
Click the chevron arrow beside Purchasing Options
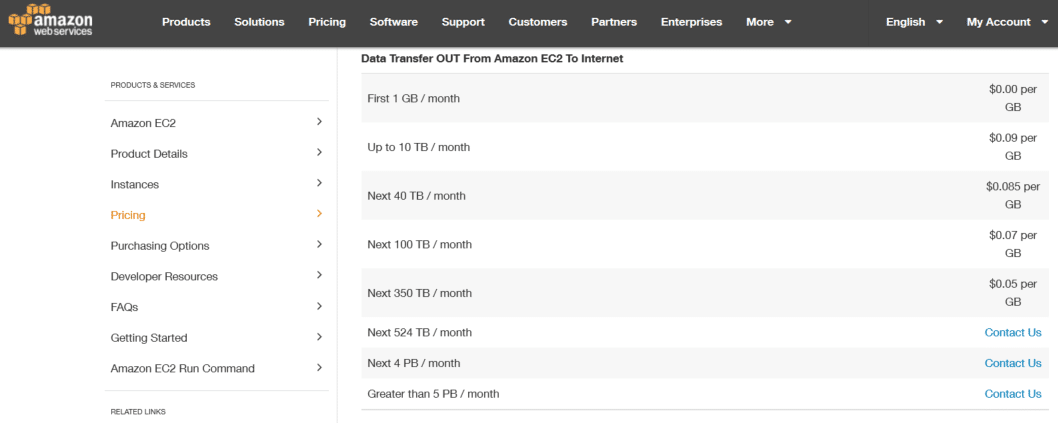[x=319, y=244]
